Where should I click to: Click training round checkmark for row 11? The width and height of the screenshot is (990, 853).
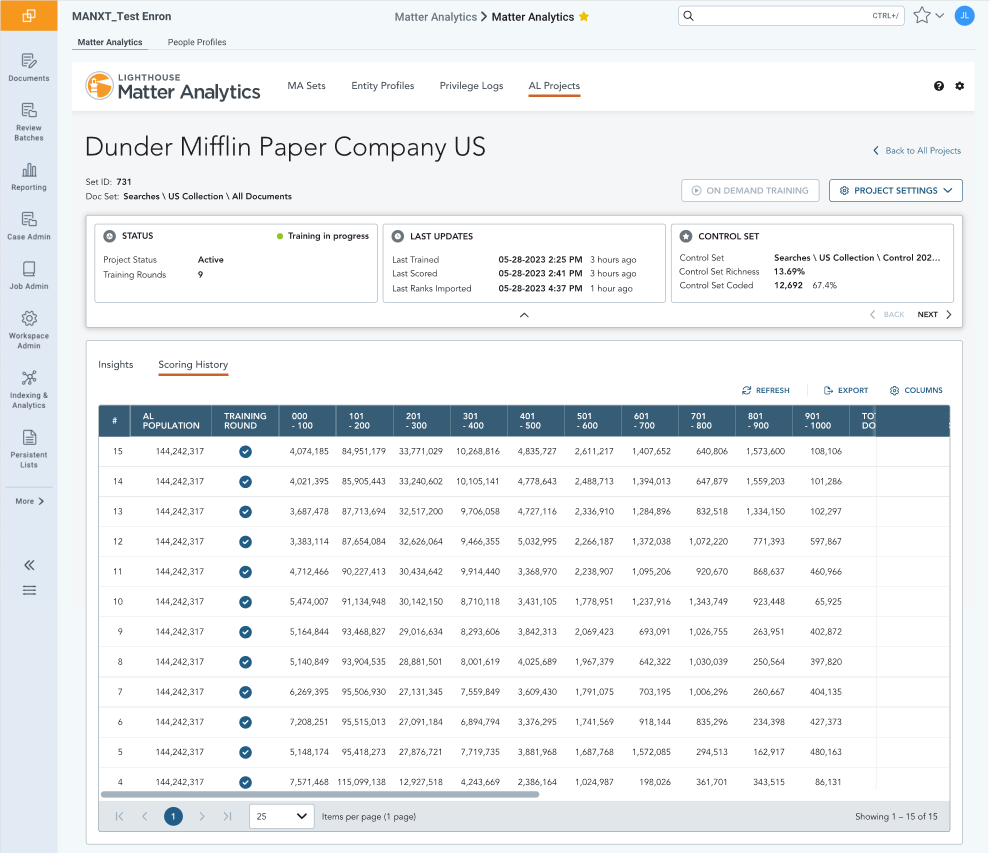246,572
